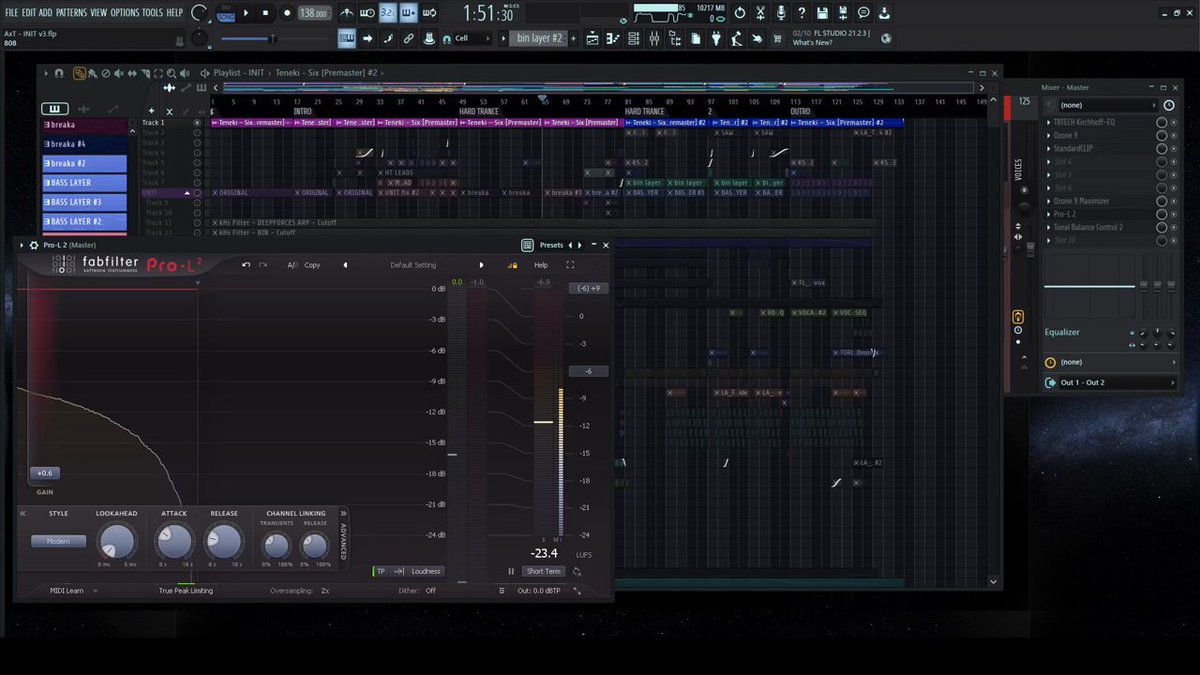Click the pause meter icon beside Short Term
1200x675 pixels.
click(511, 571)
